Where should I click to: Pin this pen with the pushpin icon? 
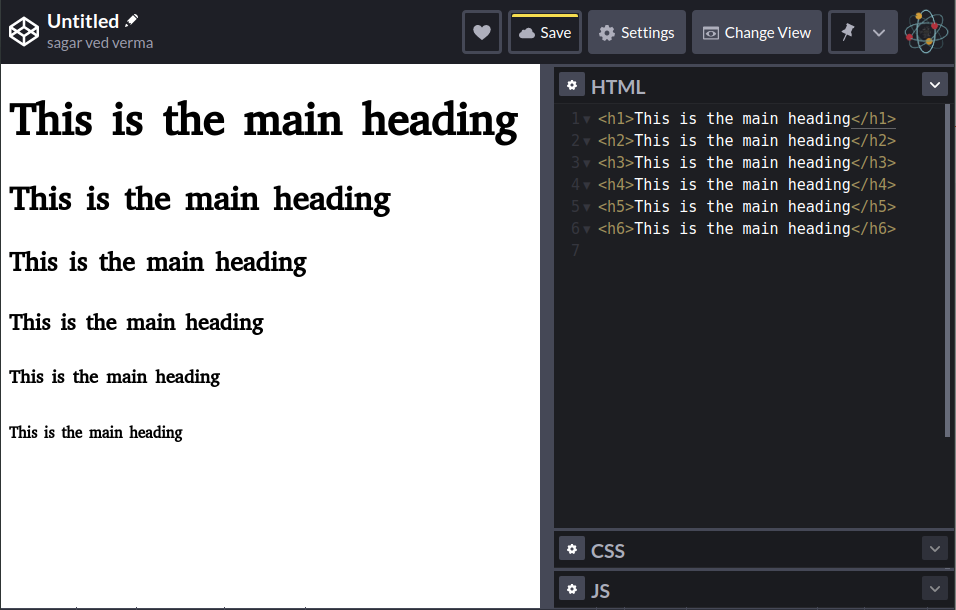point(847,32)
